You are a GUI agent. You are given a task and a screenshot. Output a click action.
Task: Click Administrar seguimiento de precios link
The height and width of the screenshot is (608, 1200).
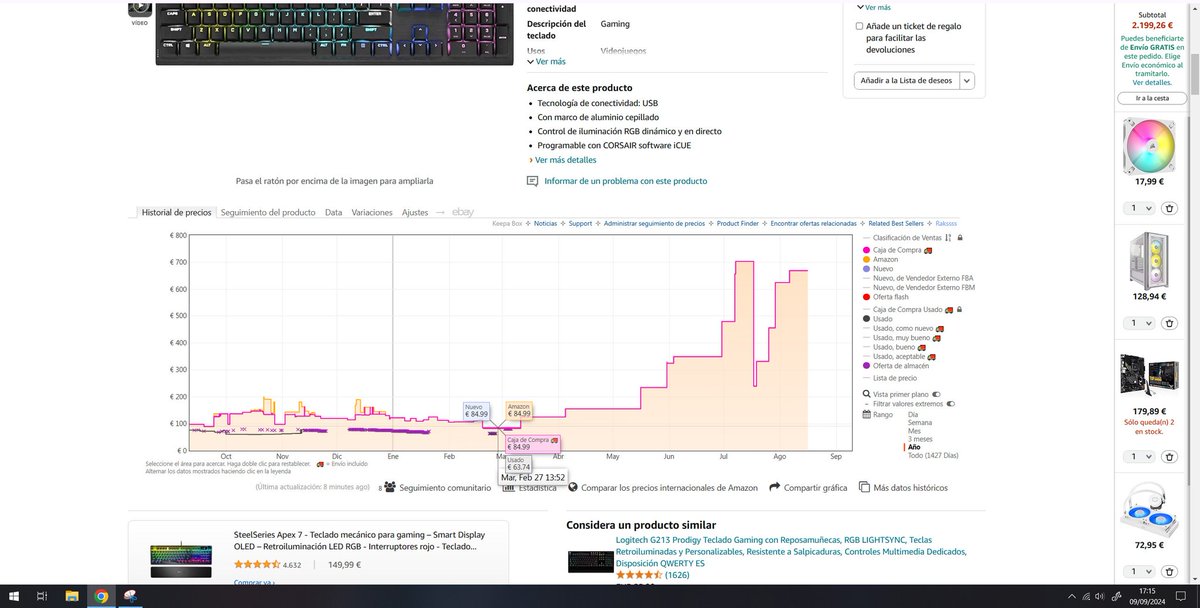point(654,223)
